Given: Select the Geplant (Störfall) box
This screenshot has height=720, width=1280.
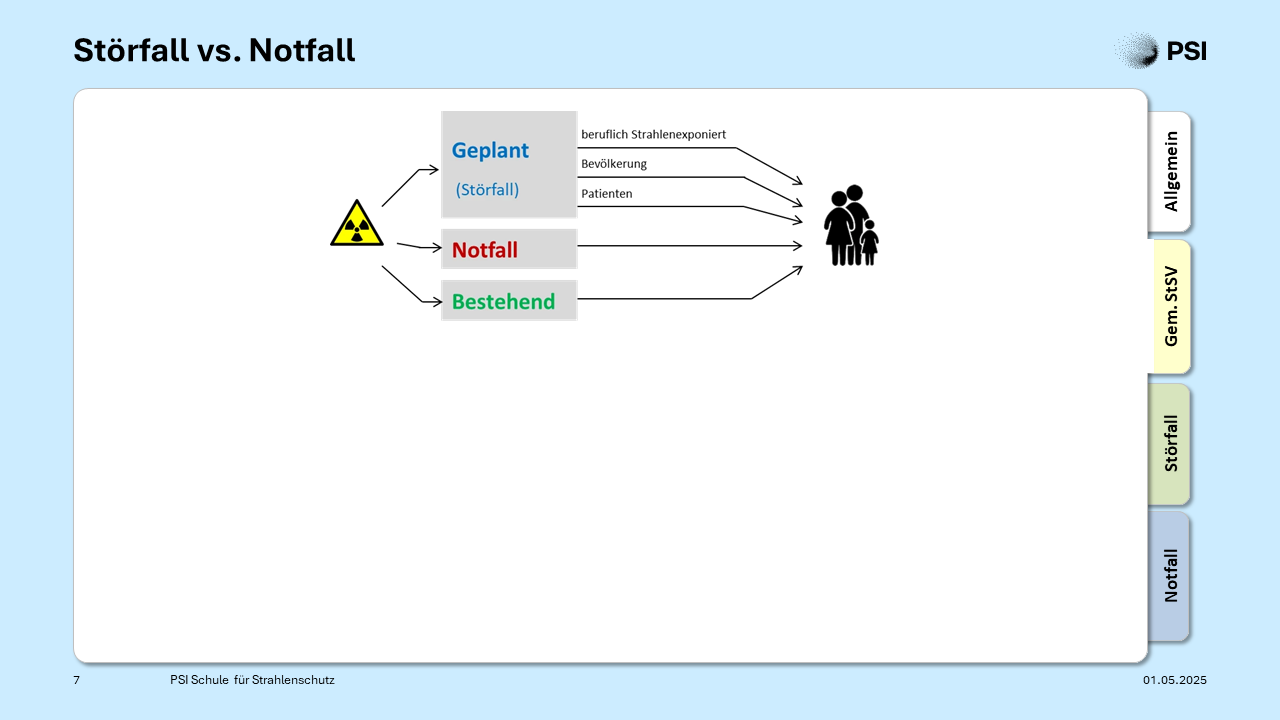Looking at the screenshot, I should pos(509,164).
